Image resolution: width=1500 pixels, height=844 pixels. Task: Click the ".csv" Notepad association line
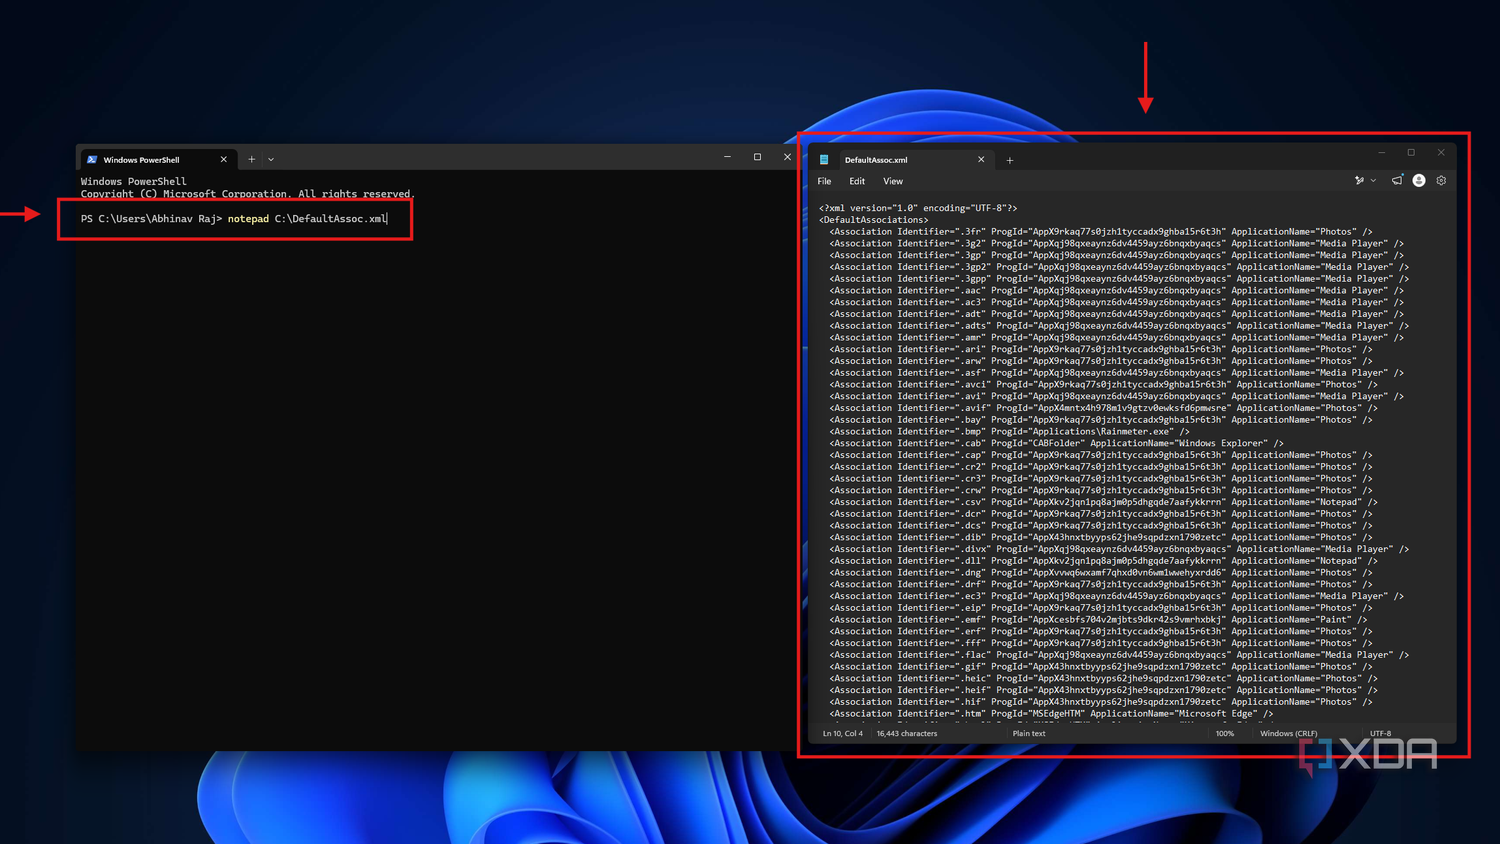1103,502
